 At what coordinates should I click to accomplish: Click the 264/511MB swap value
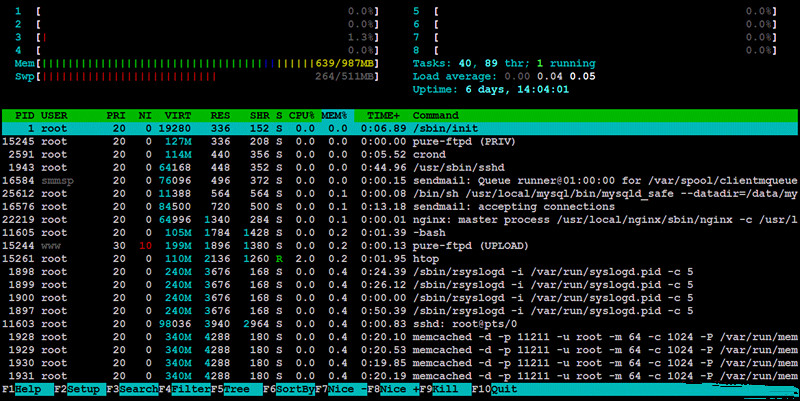tap(345, 77)
